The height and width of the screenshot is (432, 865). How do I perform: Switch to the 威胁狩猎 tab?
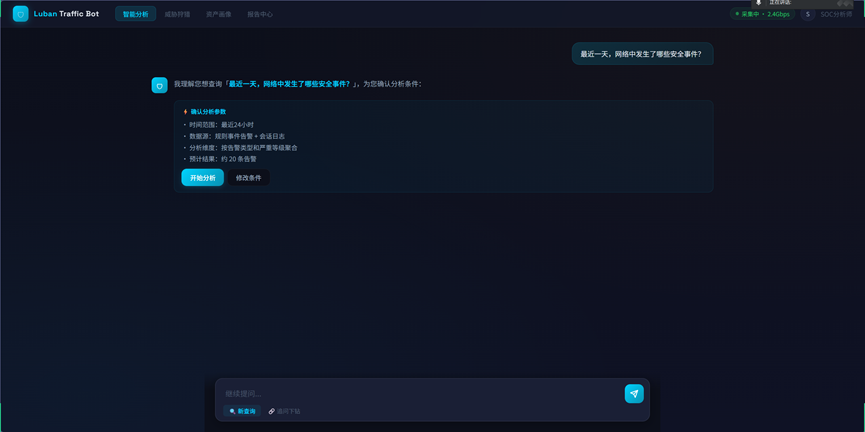177,14
